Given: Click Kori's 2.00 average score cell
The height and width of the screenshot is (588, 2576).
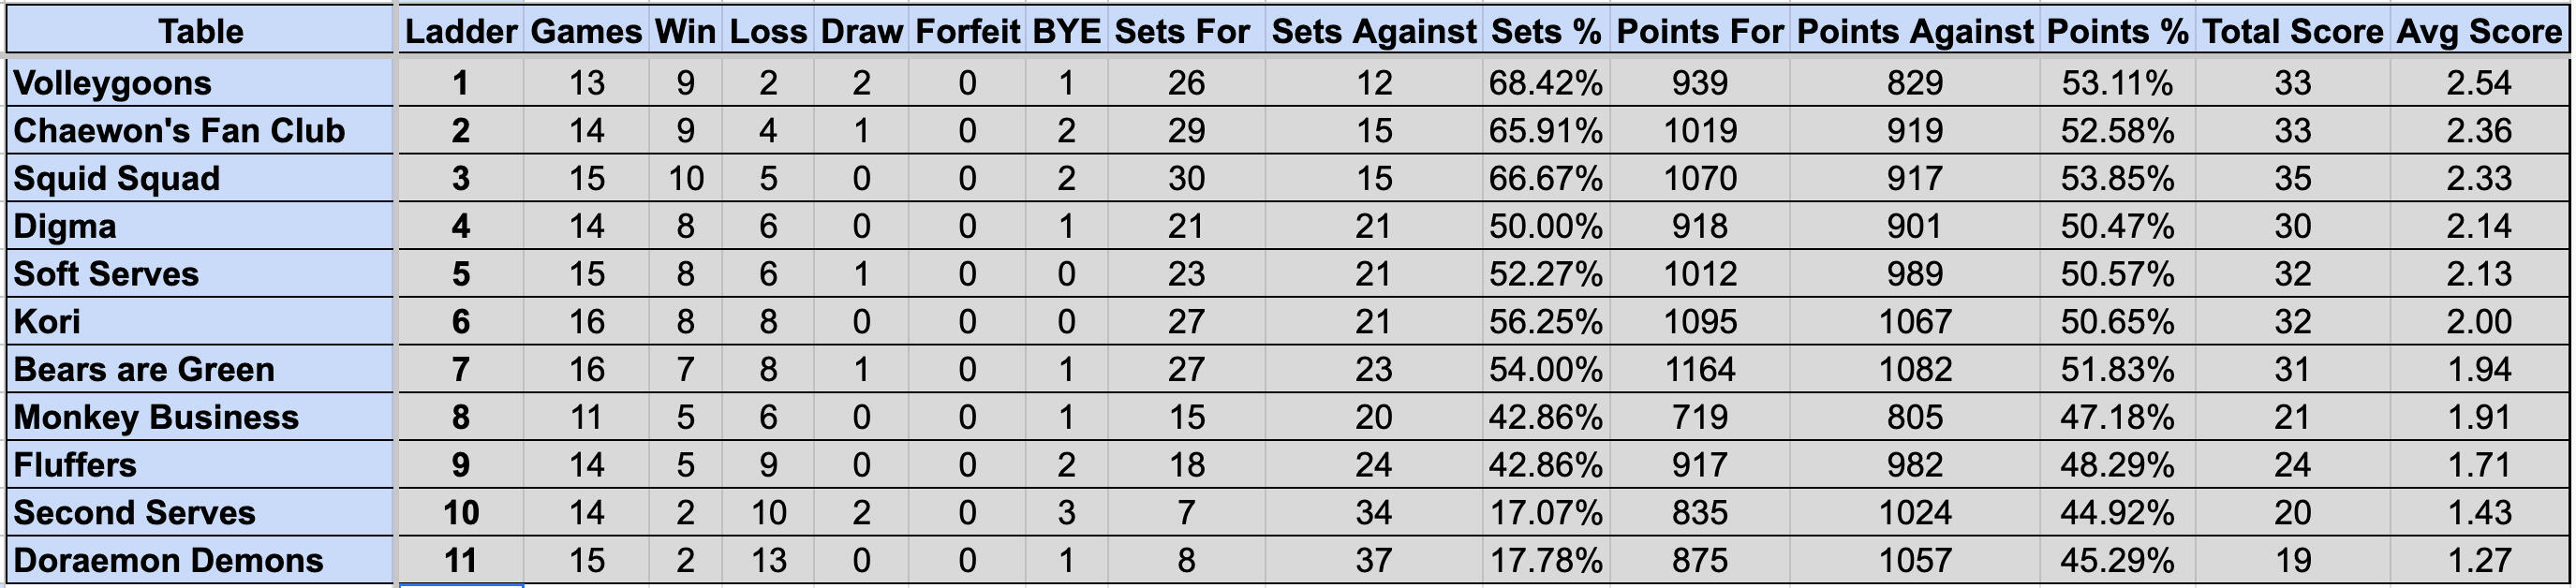Looking at the screenshot, I should point(2479,321).
